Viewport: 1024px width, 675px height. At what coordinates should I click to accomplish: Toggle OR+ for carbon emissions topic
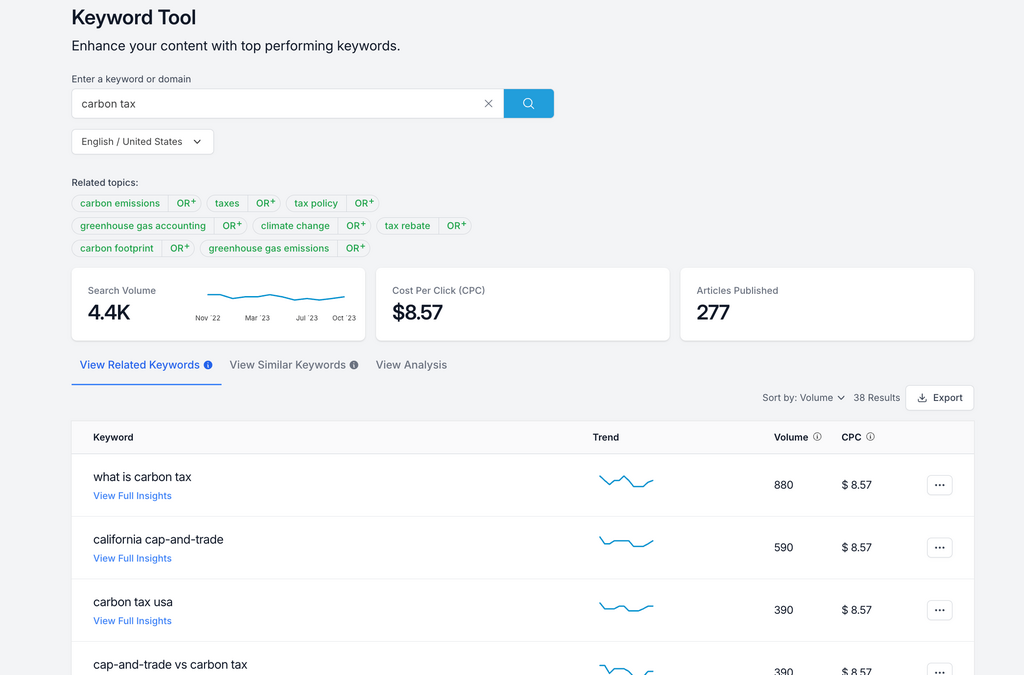coord(185,203)
